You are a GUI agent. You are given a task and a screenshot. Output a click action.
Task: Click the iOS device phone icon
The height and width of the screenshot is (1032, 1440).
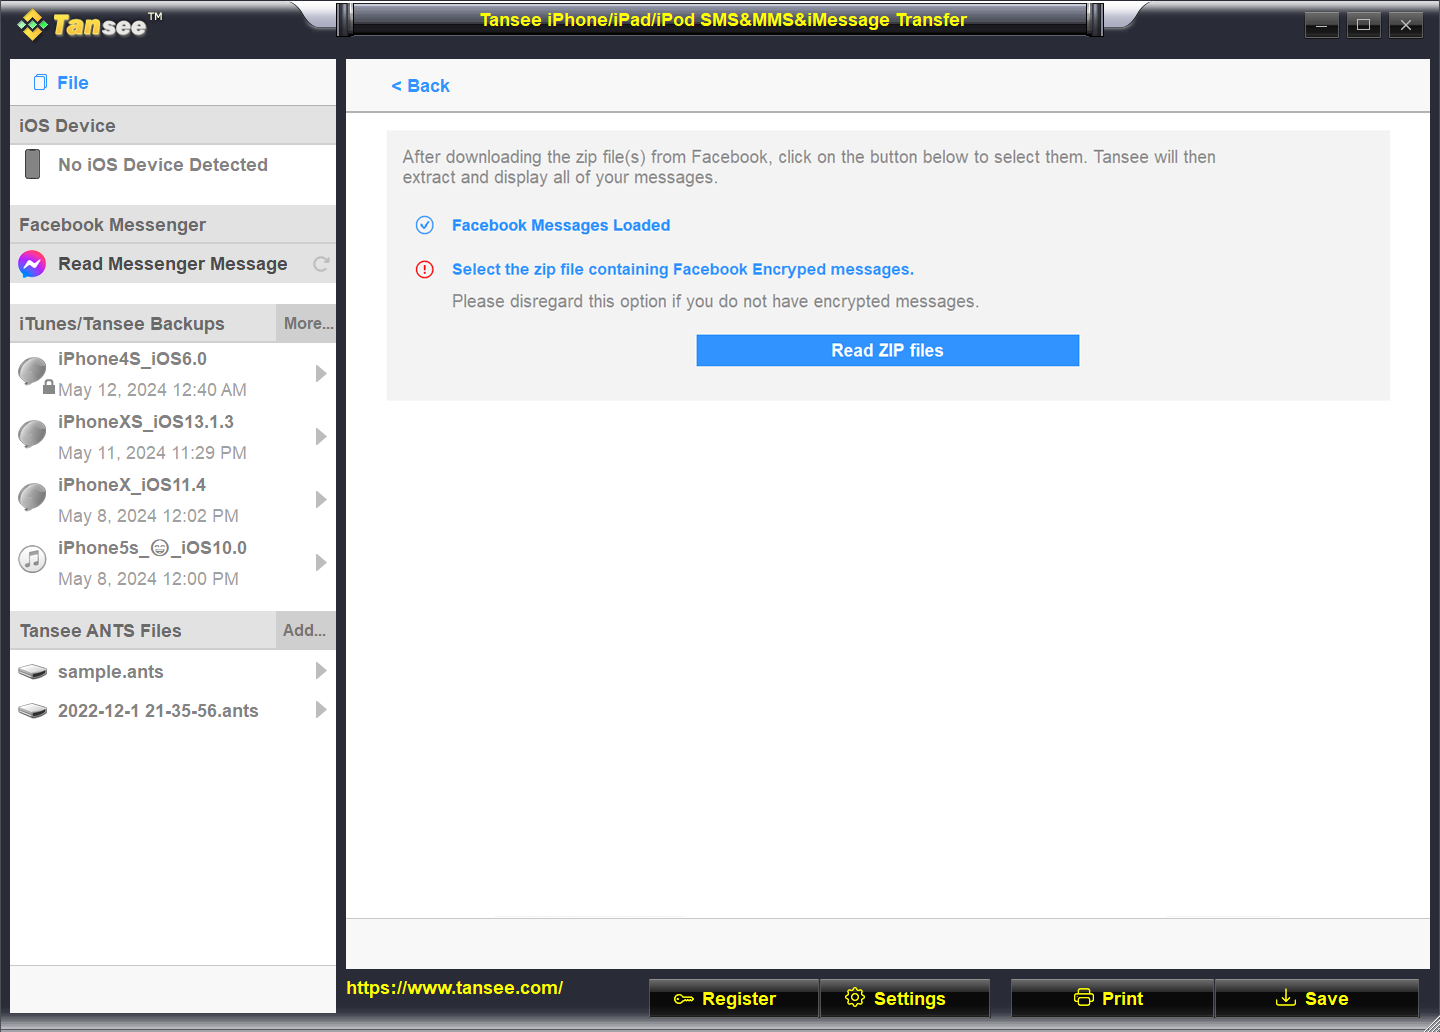coord(33,164)
